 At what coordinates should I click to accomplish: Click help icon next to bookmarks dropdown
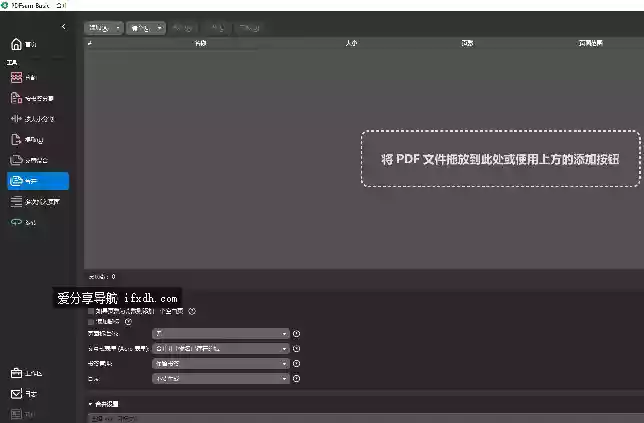297,364
